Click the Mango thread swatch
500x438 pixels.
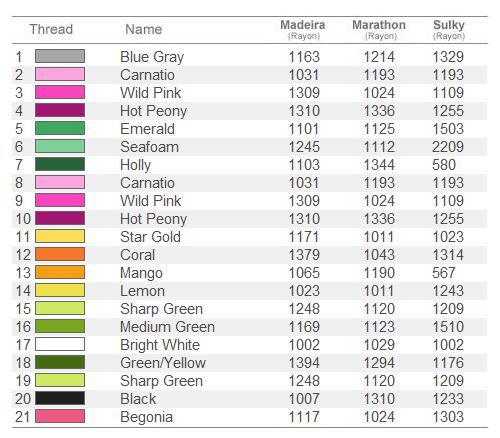tap(60, 272)
